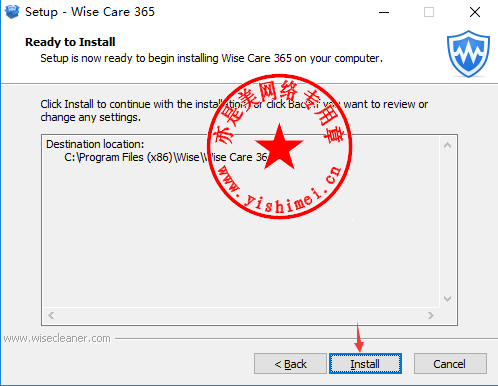498x386 pixels.
Task: Click the 'Ready to Install' heading
Action: tap(70, 42)
